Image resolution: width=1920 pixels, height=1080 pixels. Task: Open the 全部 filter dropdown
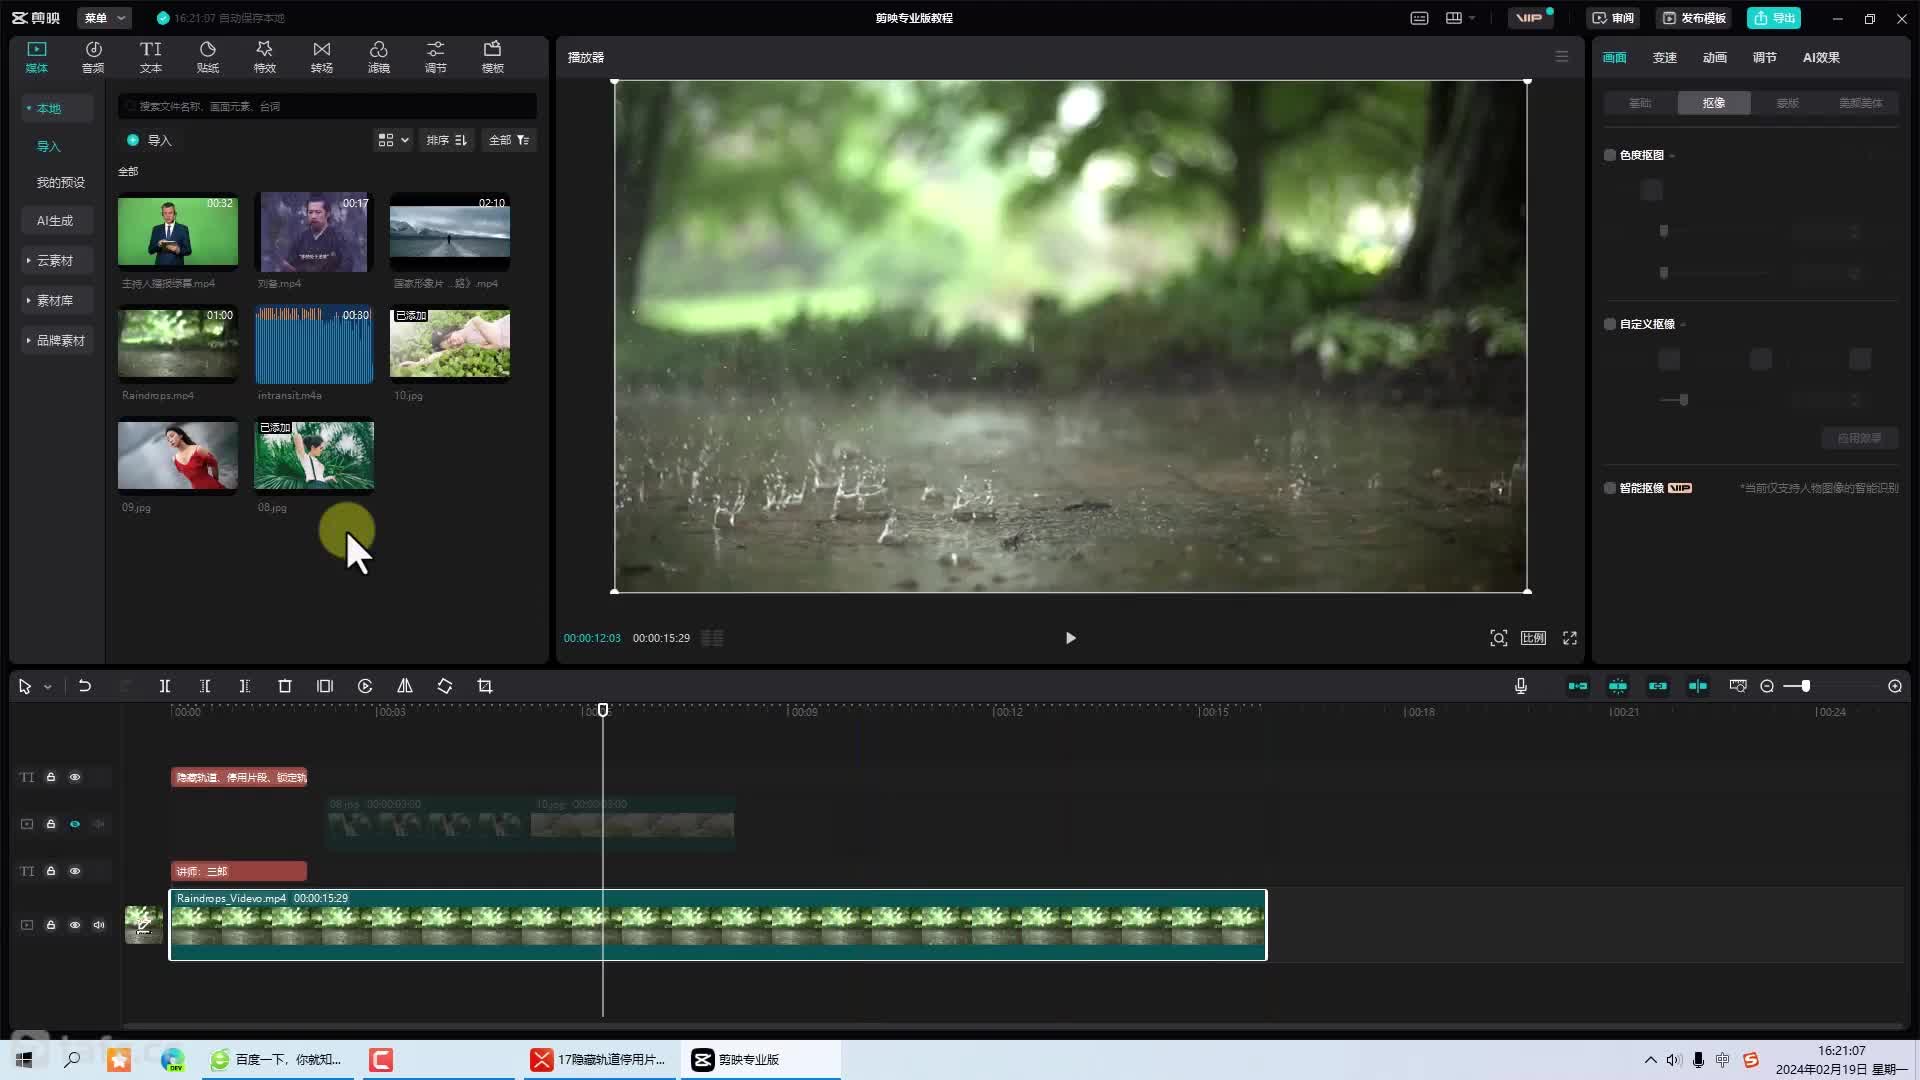(x=509, y=140)
